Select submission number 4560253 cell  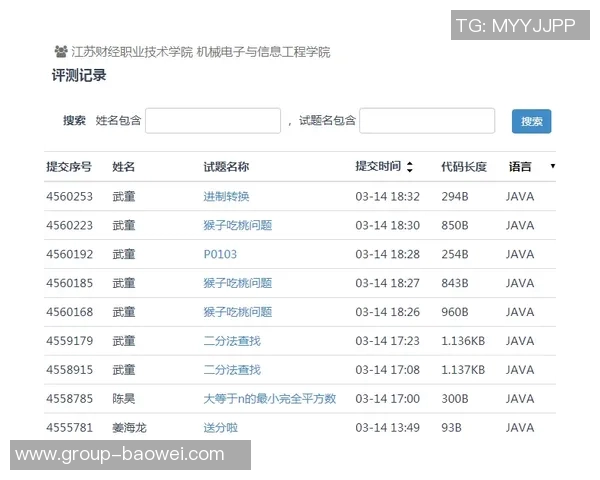tap(69, 197)
